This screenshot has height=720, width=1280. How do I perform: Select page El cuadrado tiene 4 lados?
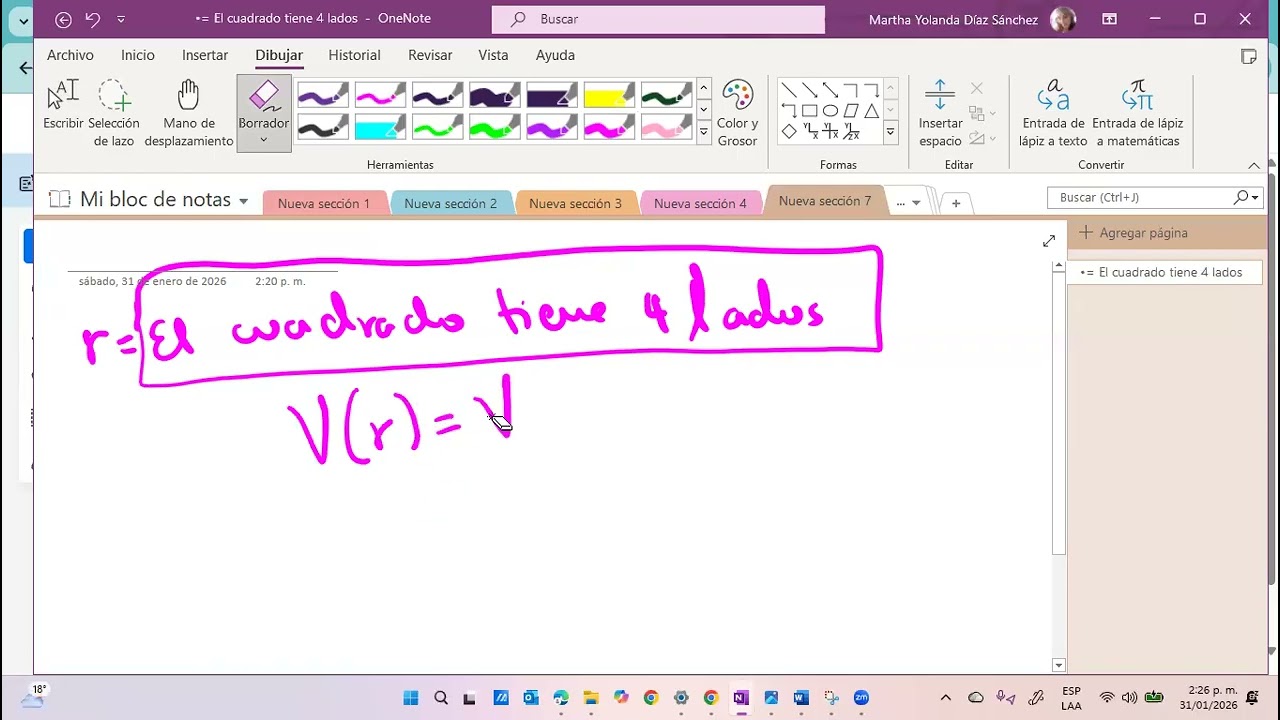click(1166, 272)
